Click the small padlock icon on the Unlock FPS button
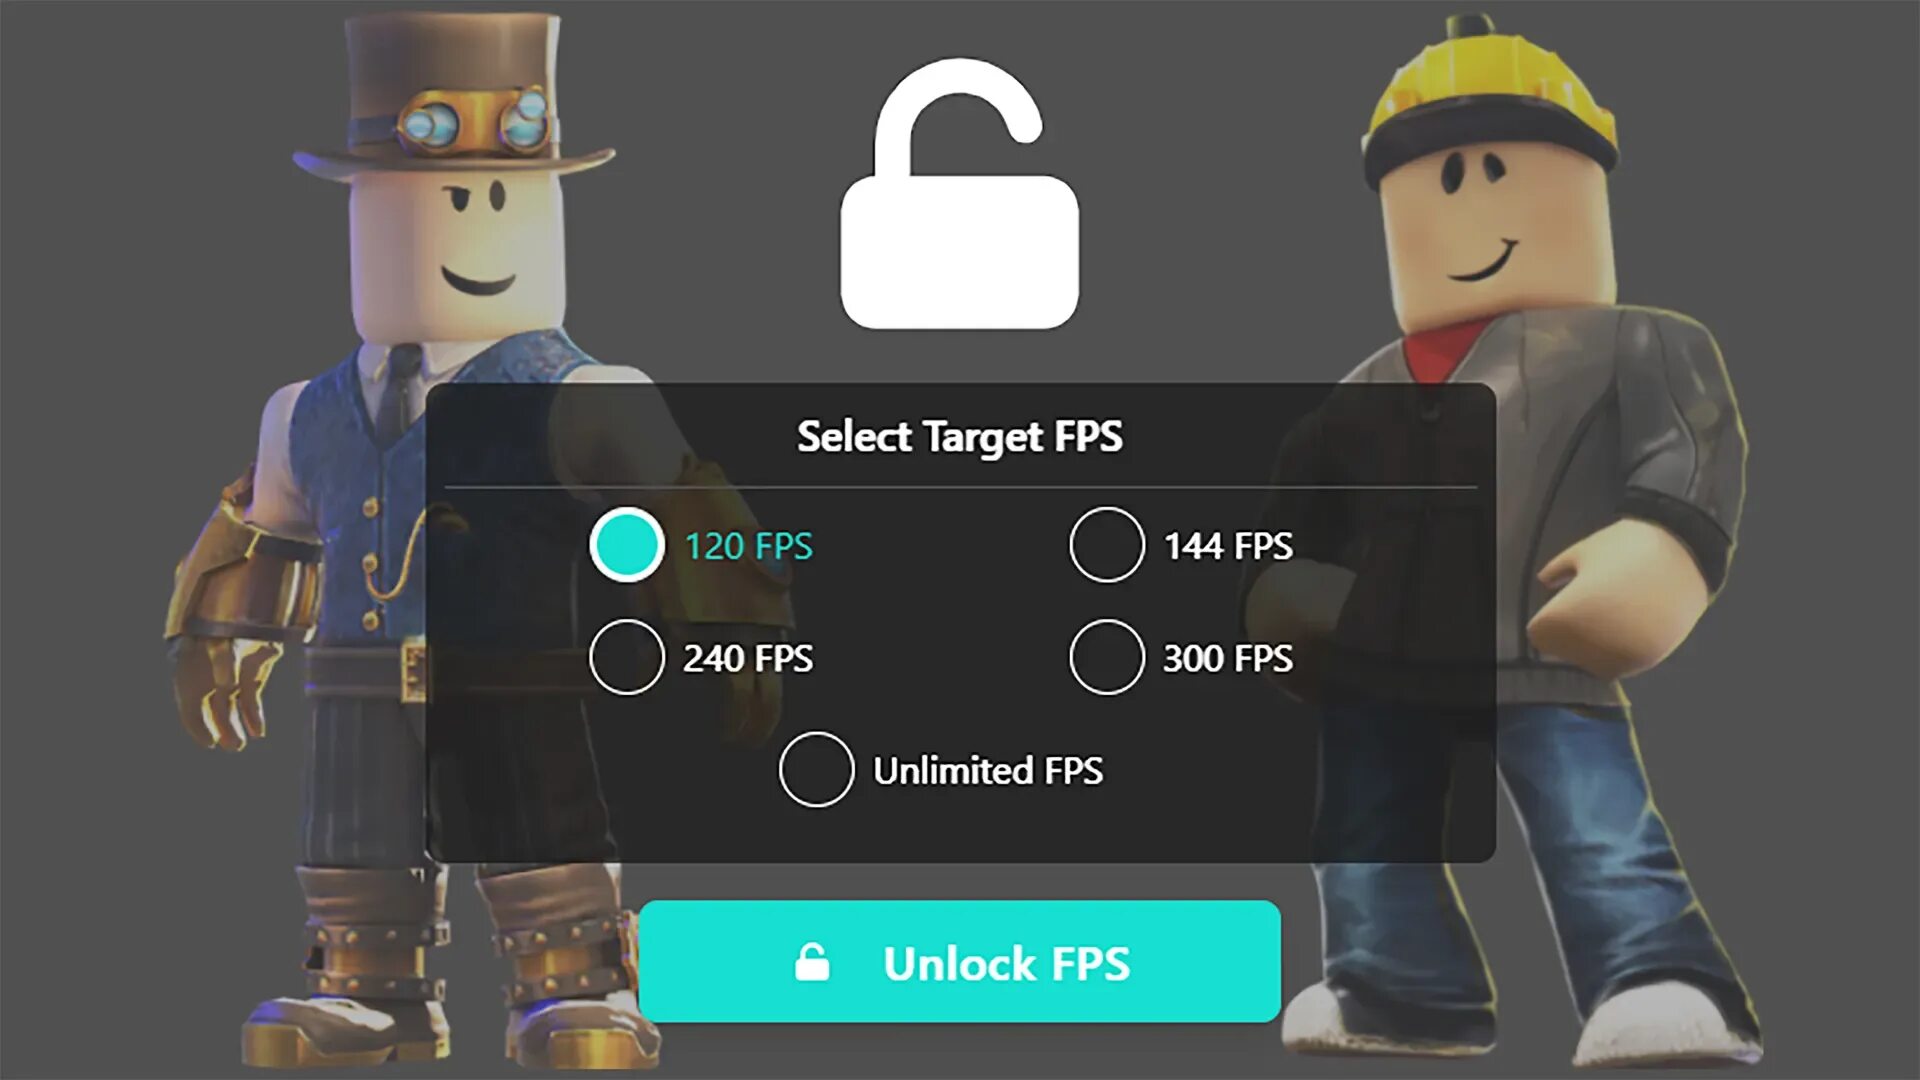Screen dimensions: 1920x1080 point(812,963)
